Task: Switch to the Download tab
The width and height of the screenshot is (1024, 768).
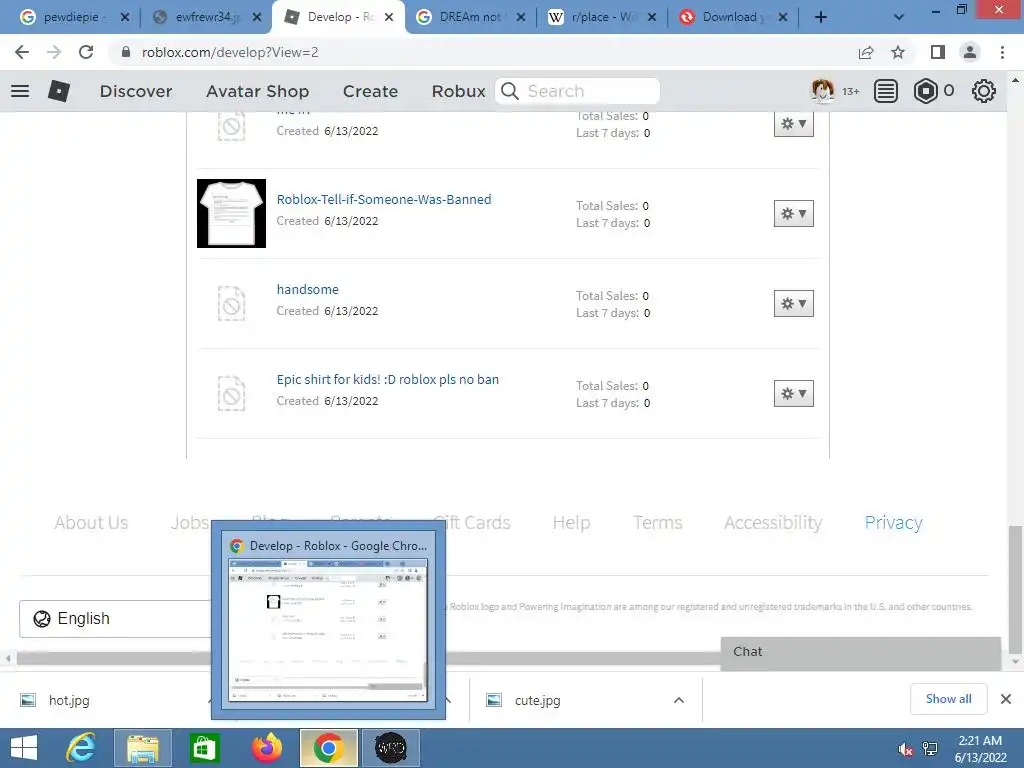Action: (733, 17)
